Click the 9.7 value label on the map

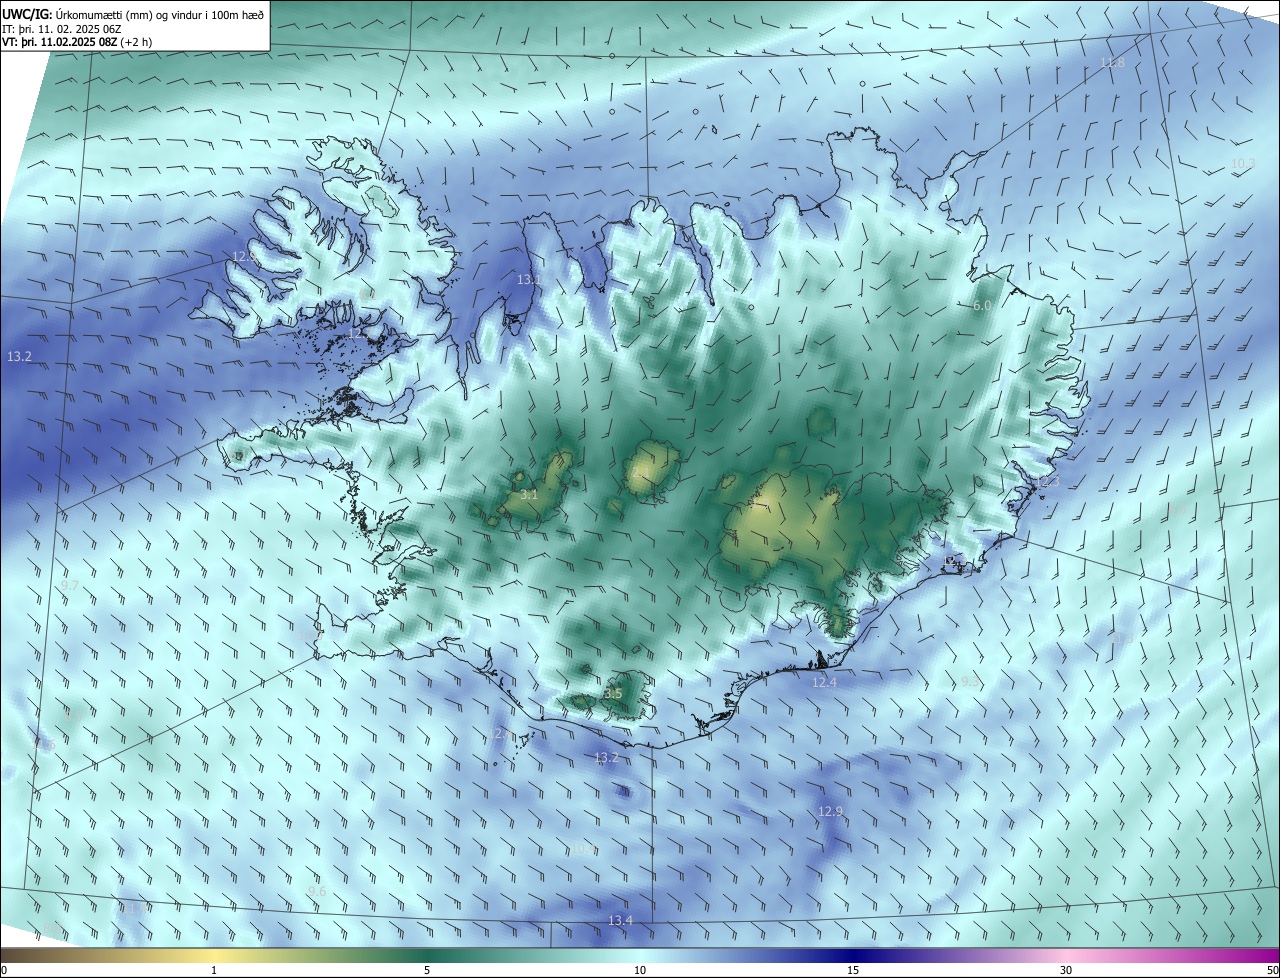(x=70, y=585)
